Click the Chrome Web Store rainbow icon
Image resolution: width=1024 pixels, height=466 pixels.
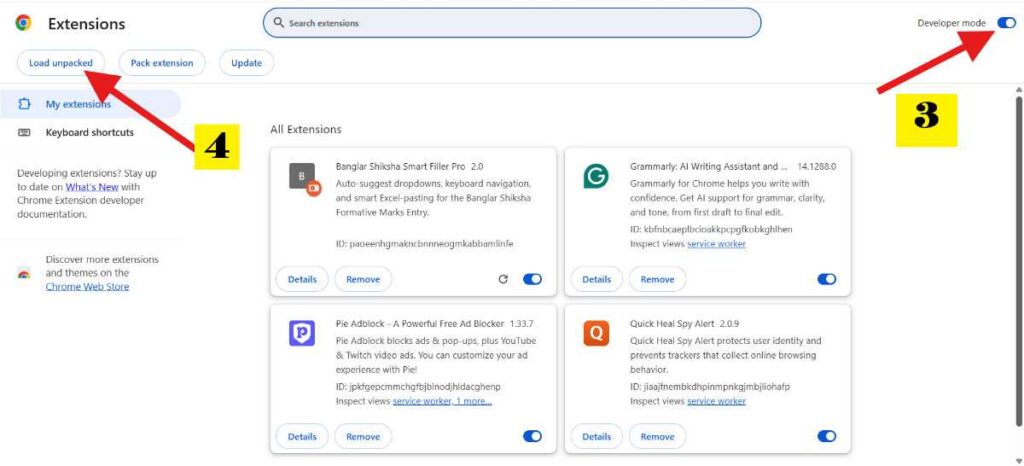tap(24, 274)
